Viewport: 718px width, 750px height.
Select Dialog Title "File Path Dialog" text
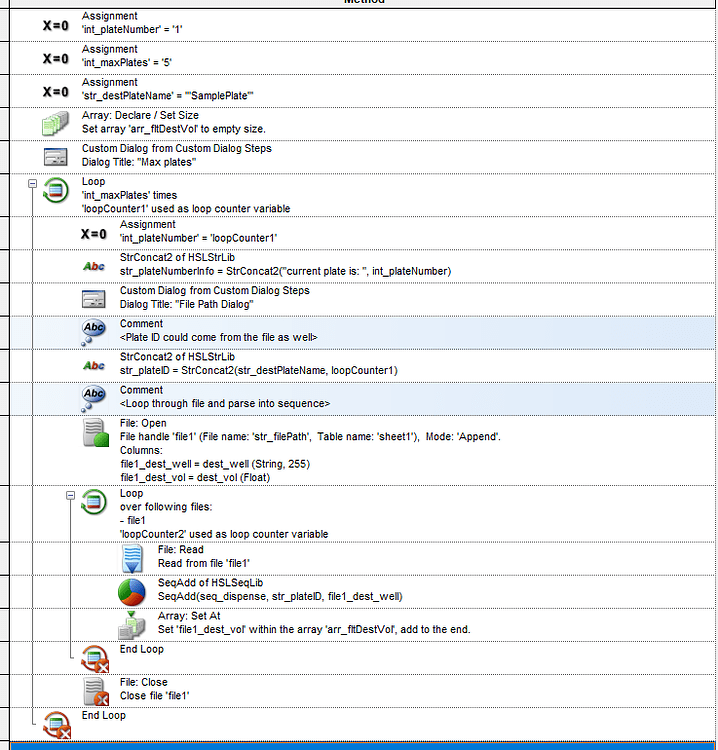click(x=187, y=304)
